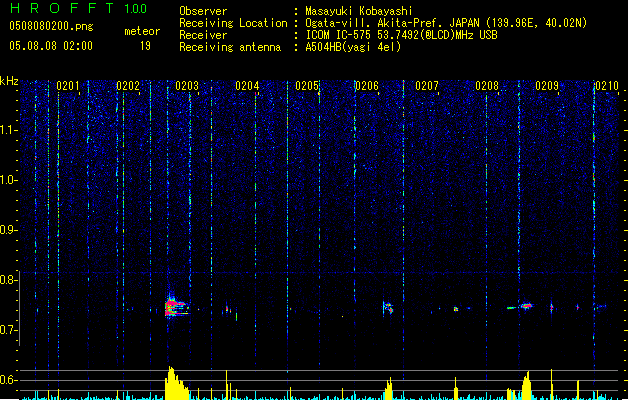The width and height of the screenshot is (629, 400).
Task: Click the 0.9 kHz axis label
Action: tap(9, 230)
